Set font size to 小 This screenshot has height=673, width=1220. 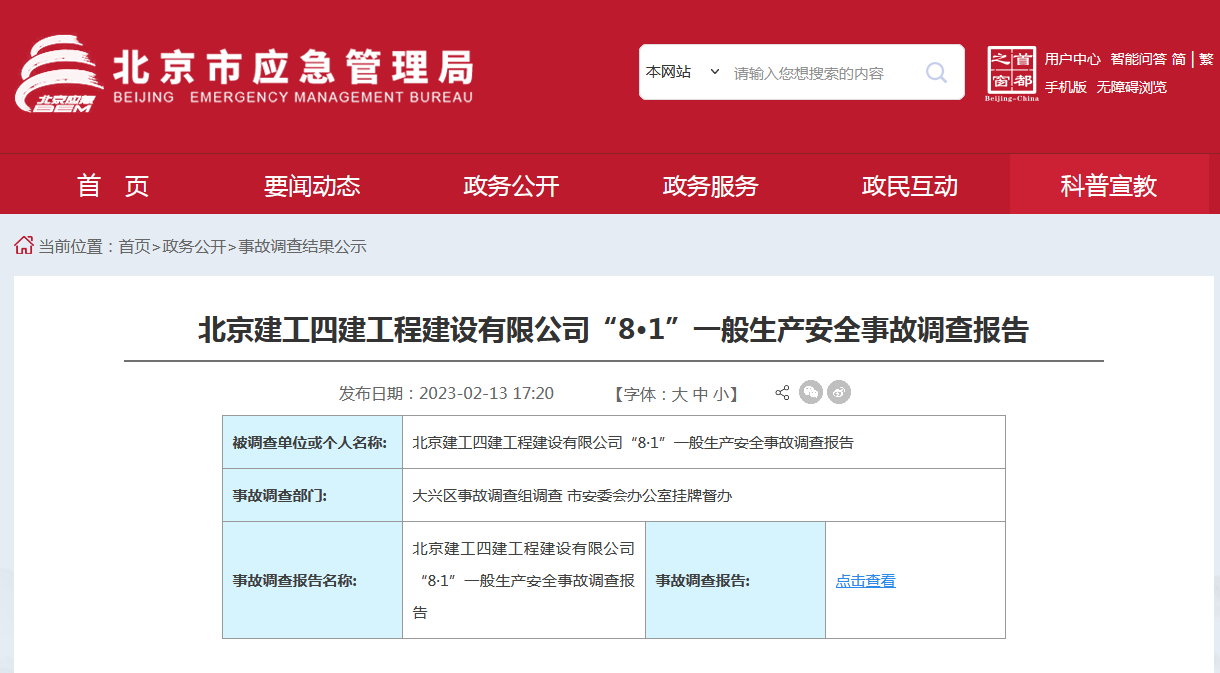721,394
